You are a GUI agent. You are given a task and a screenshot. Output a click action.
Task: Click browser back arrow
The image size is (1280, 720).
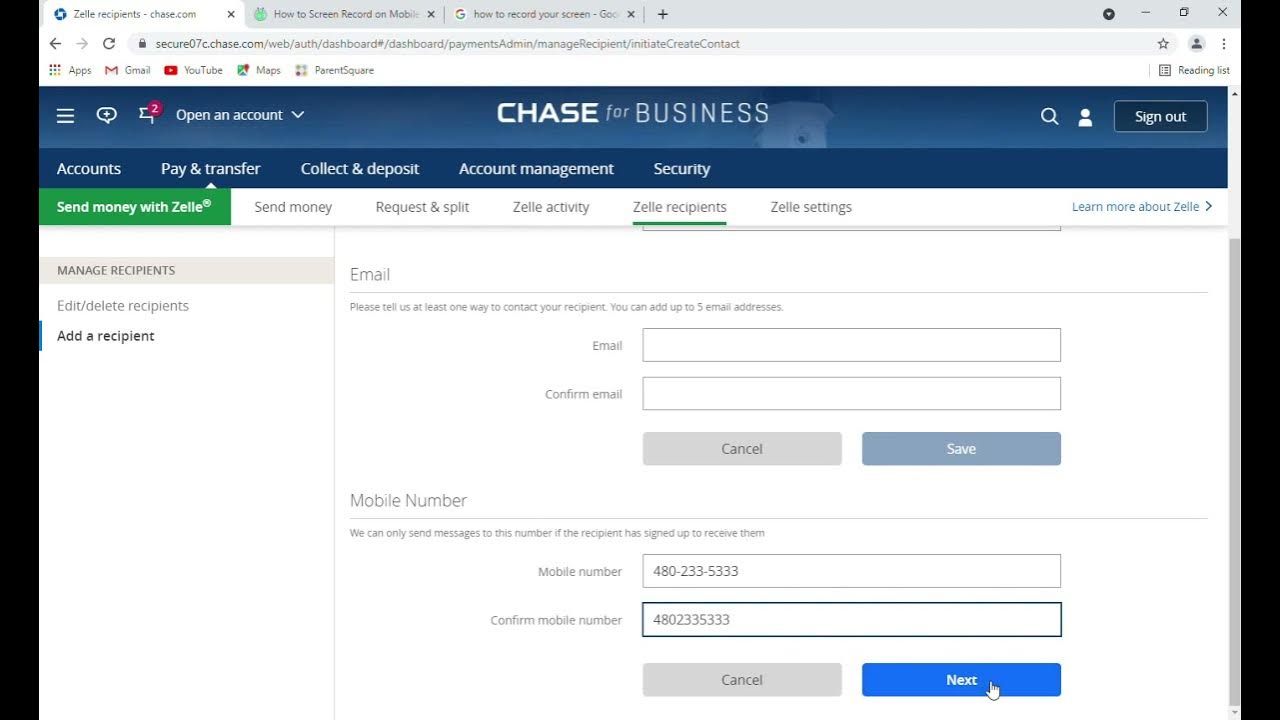55,44
